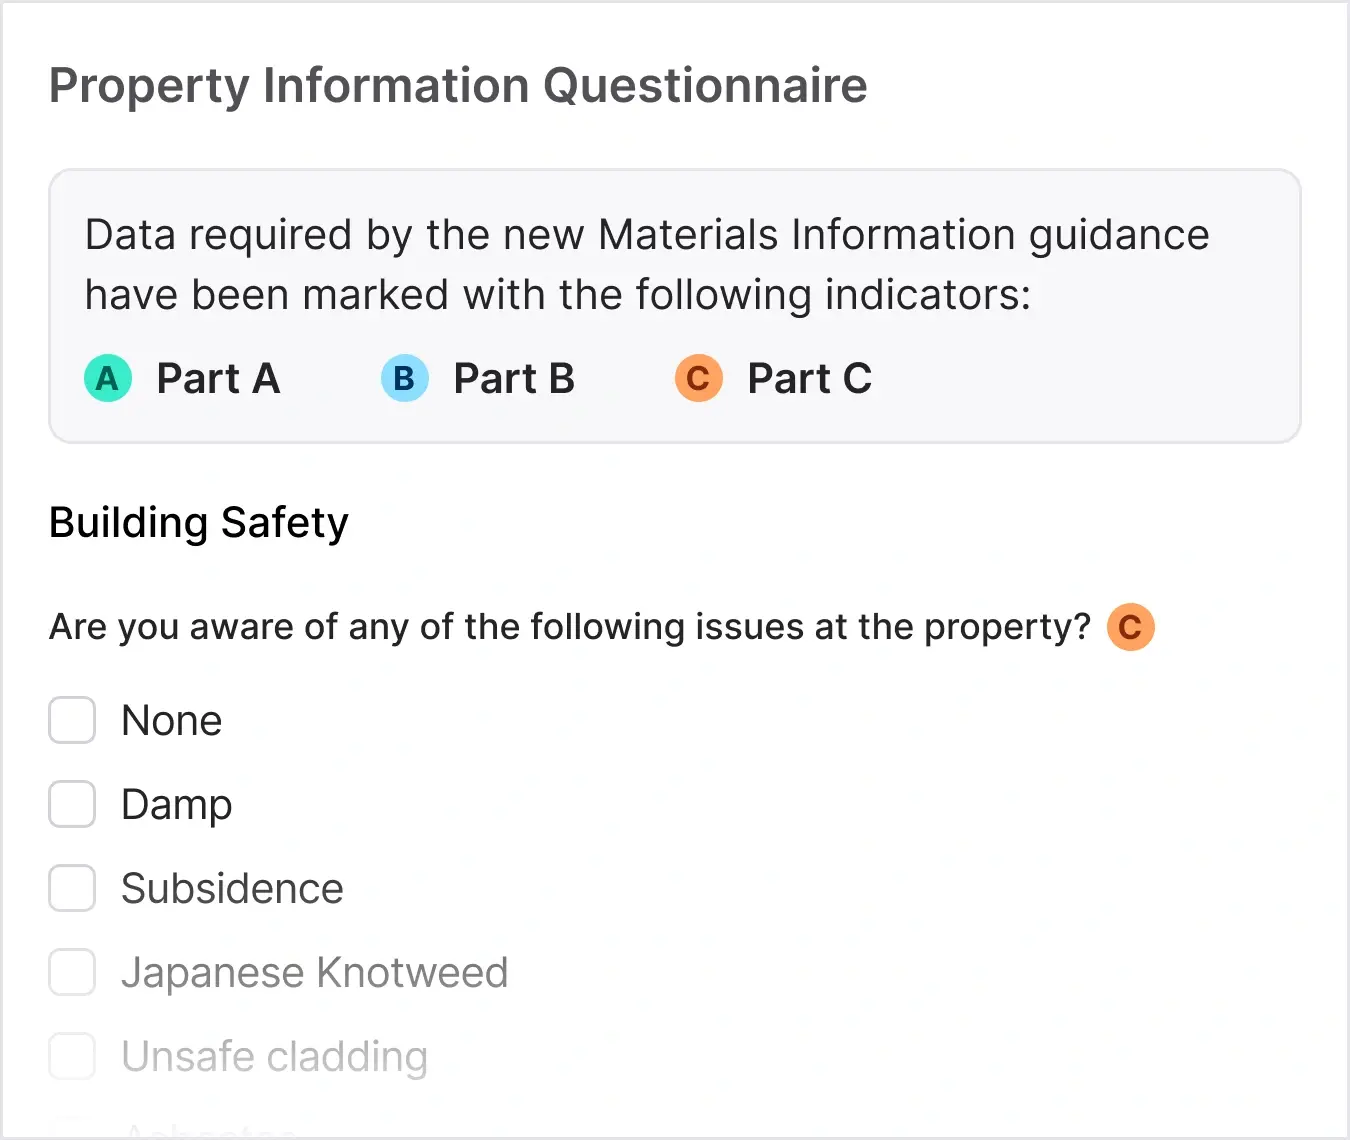Click the None option label
The width and height of the screenshot is (1350, 1140).
pyautogui.click(x=171, y=720)
